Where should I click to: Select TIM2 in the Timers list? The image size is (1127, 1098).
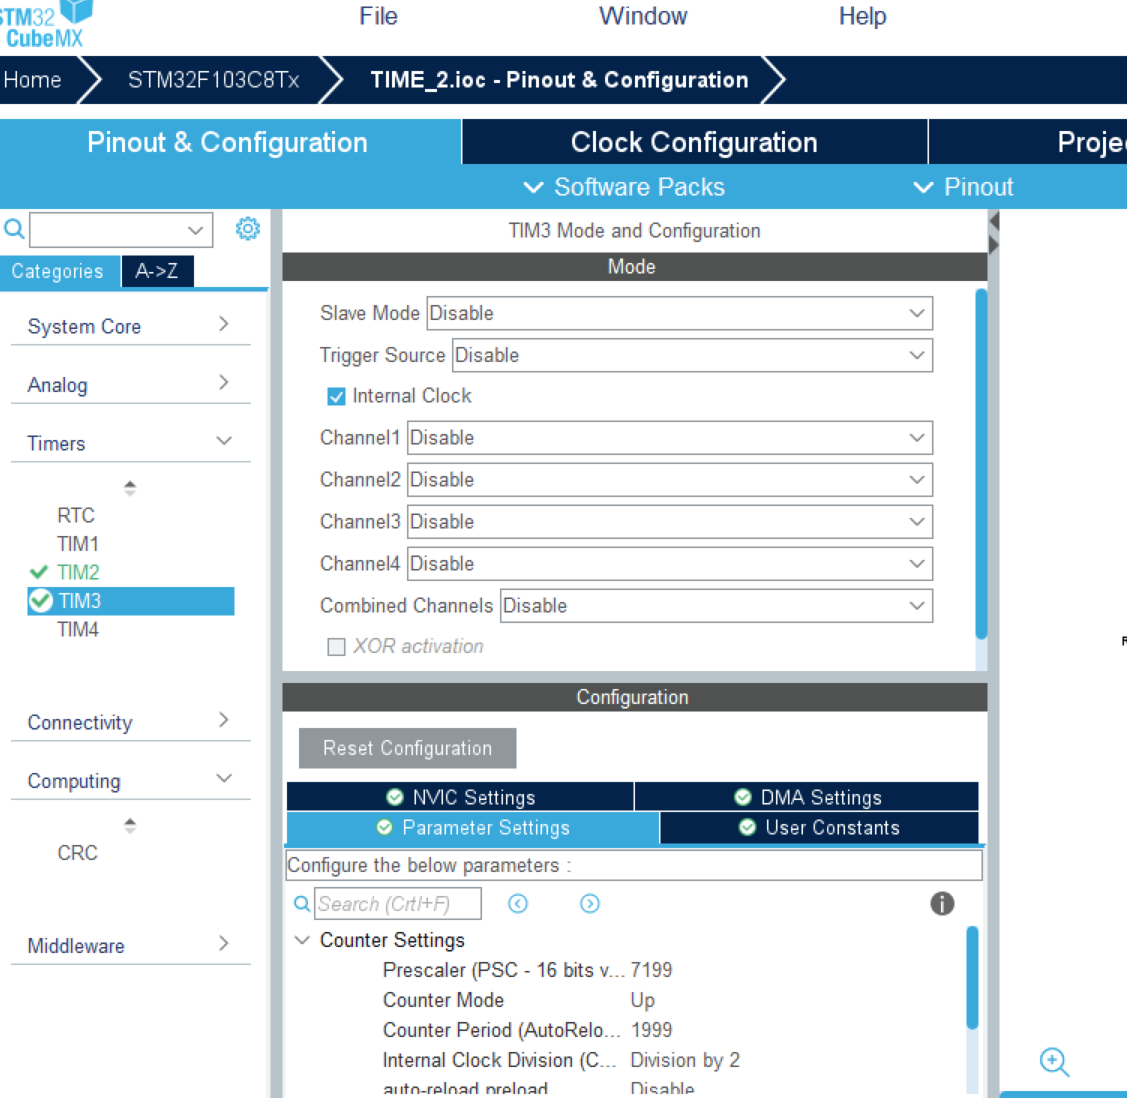[78, 572]
